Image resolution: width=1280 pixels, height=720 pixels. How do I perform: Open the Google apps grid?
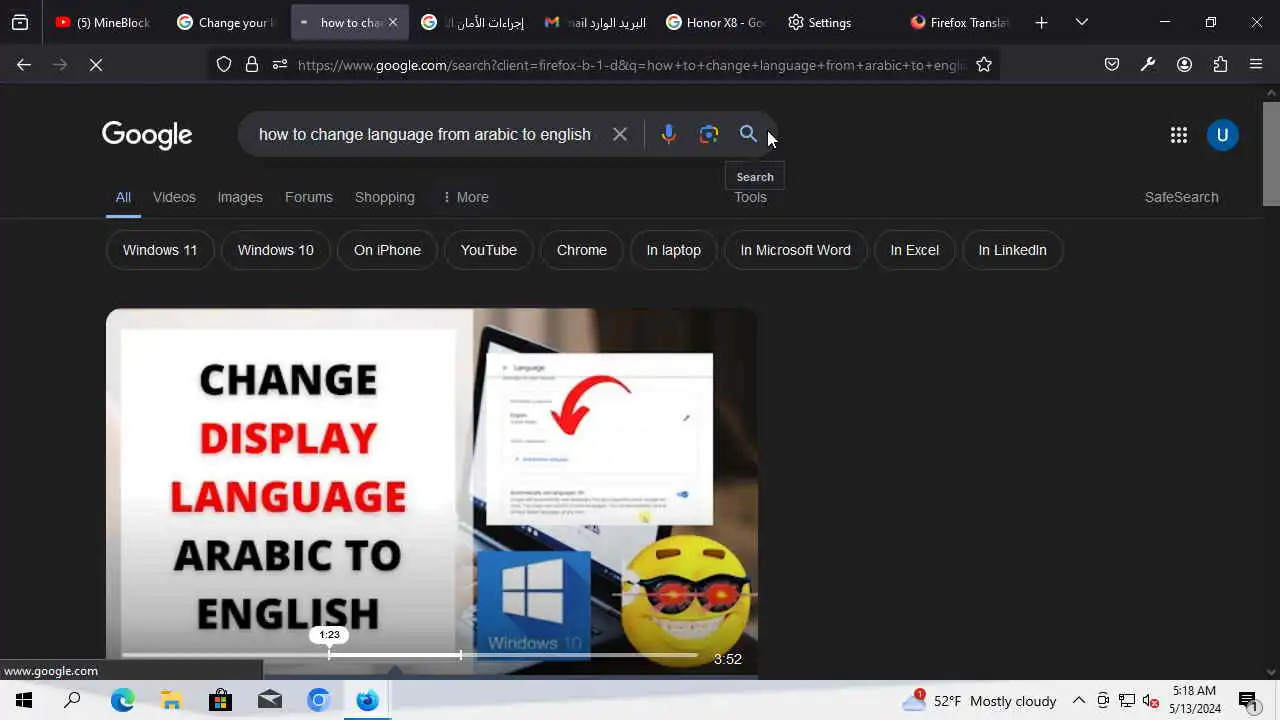pyautogui.click(x=1178, y=135)
